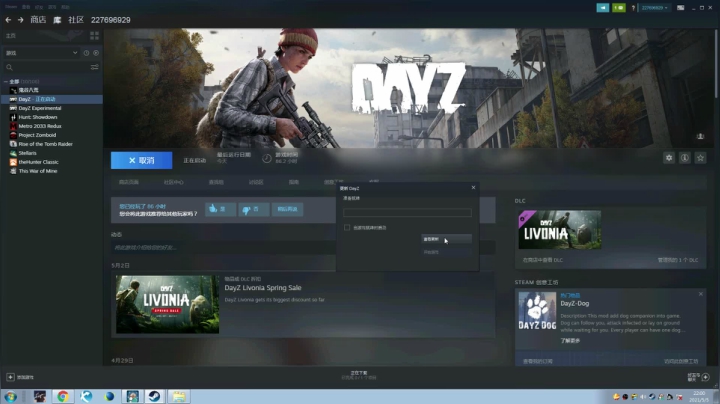Toggle the library grid view icon
Screen dimensions: 720x404
95,35
